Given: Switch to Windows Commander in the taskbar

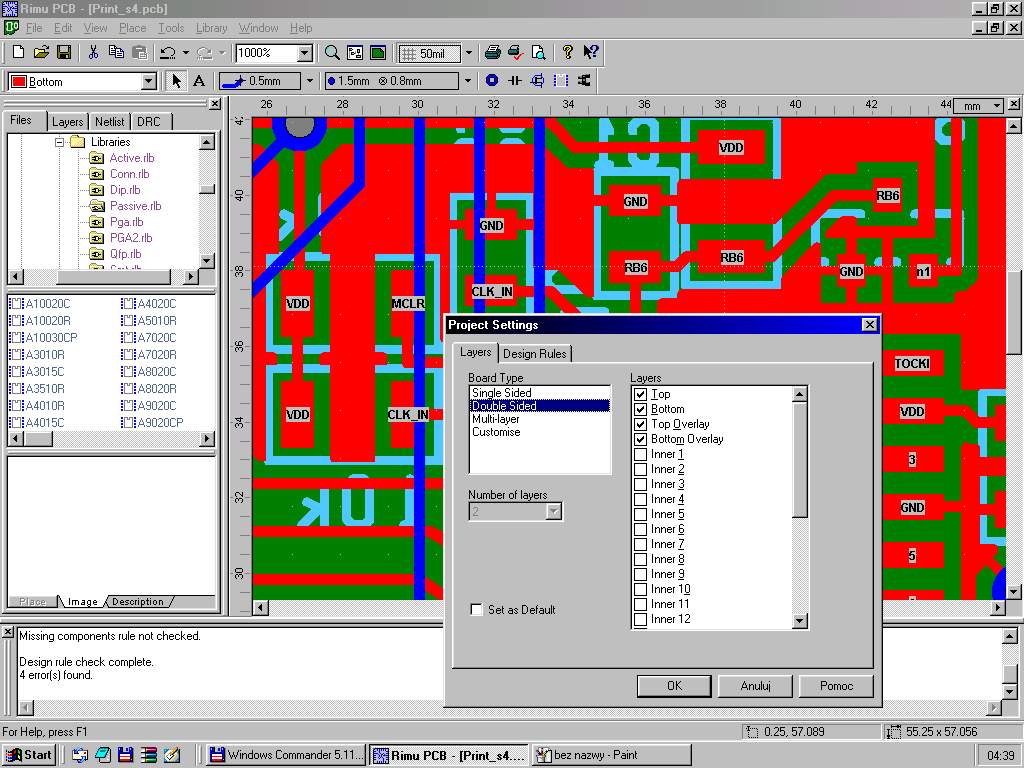Looking at the screenshot, I should pyautogui.click(x=286, y=755).
